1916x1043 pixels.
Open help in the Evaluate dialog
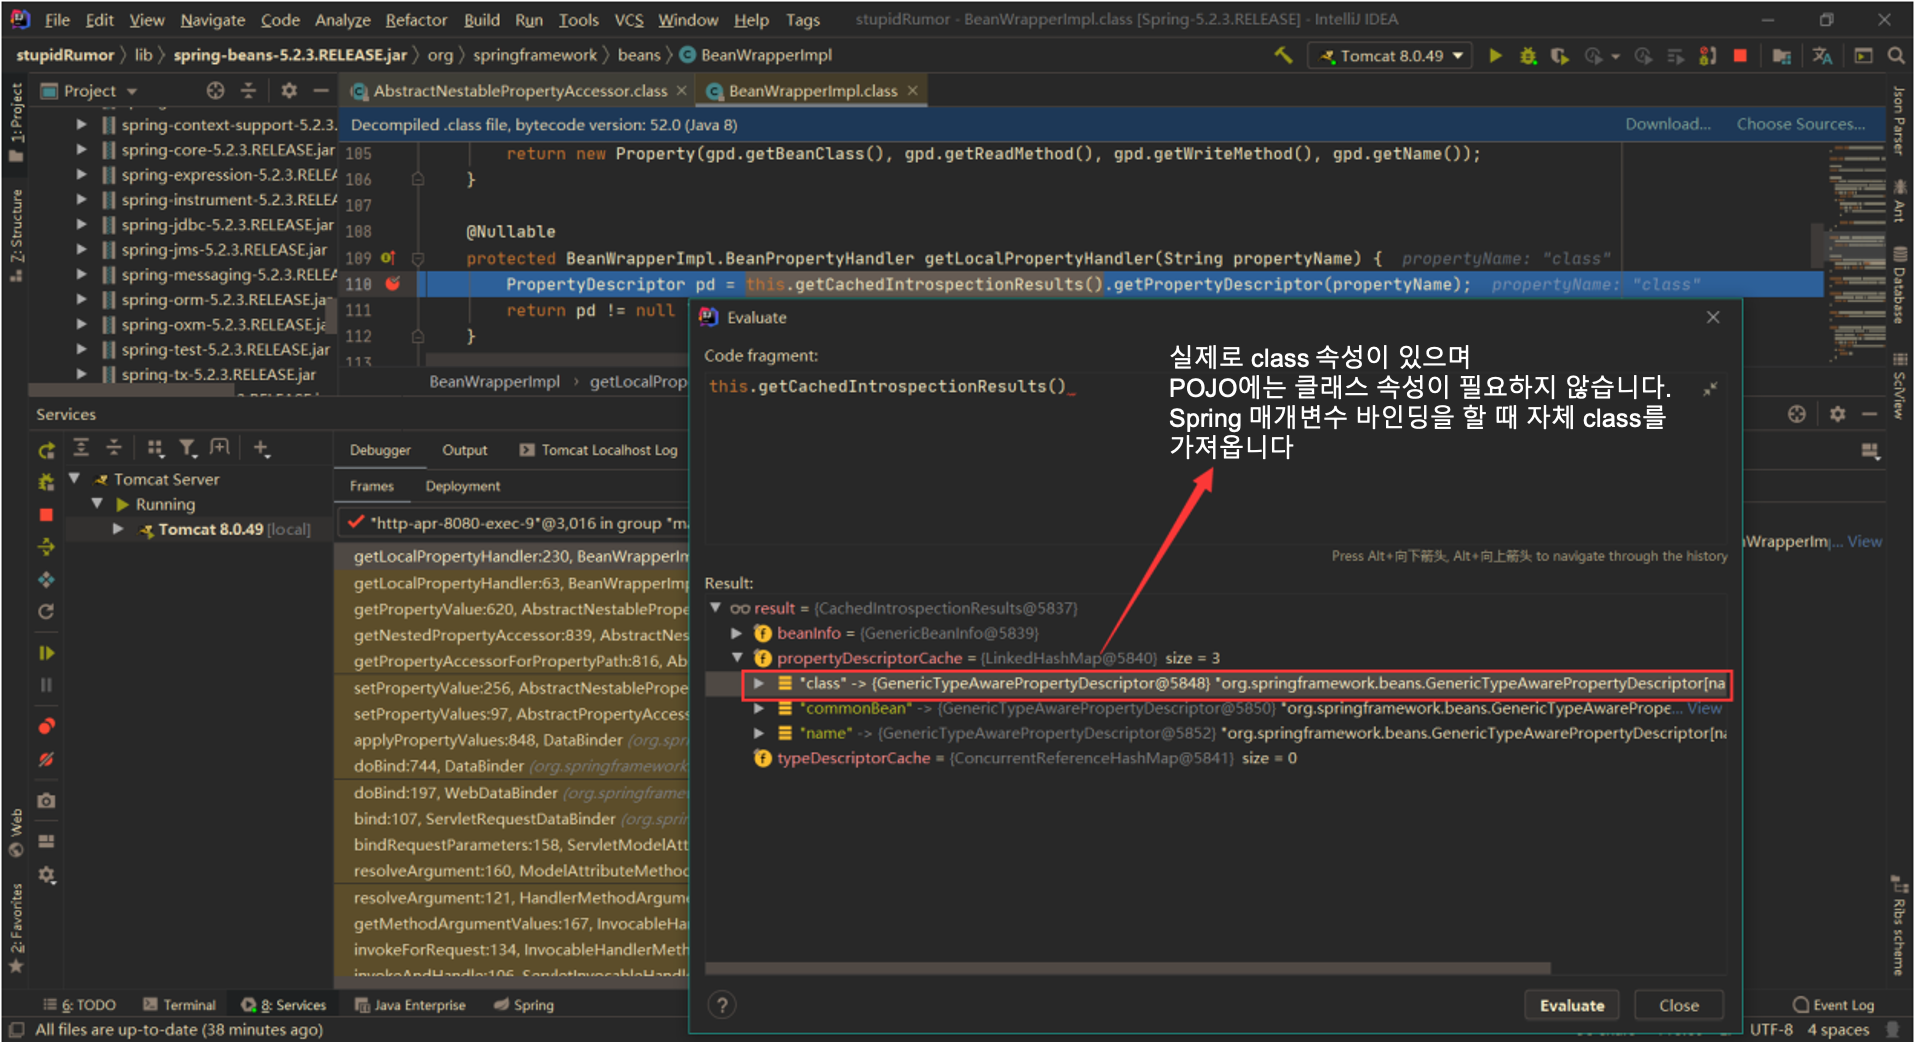(722, 1005)
